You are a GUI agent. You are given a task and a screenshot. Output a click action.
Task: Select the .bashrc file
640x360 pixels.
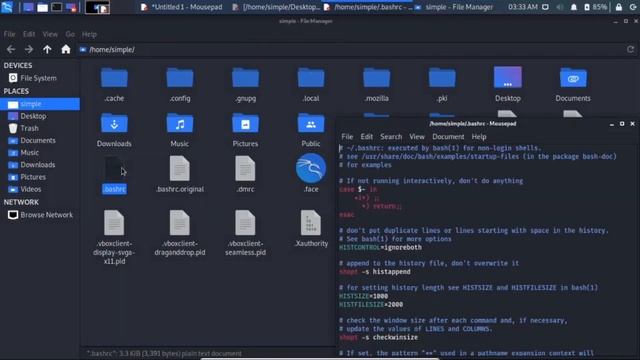point(114,174)
